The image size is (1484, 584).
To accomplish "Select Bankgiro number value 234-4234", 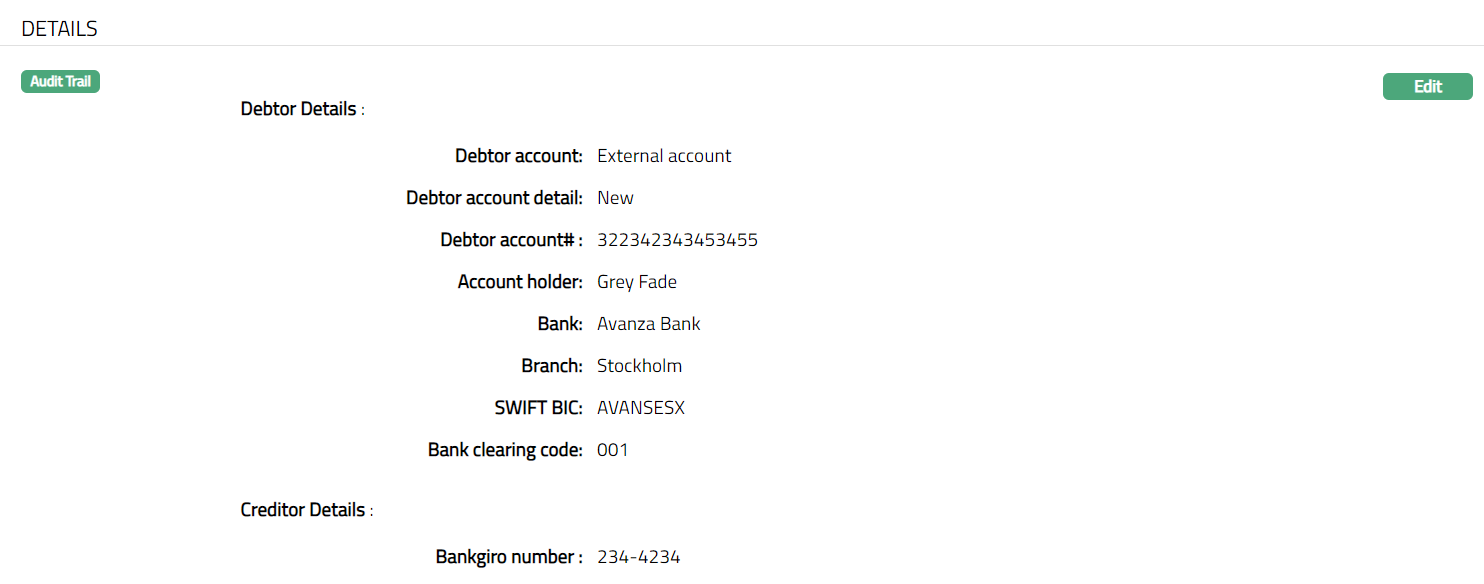I will tap(638, 557).
